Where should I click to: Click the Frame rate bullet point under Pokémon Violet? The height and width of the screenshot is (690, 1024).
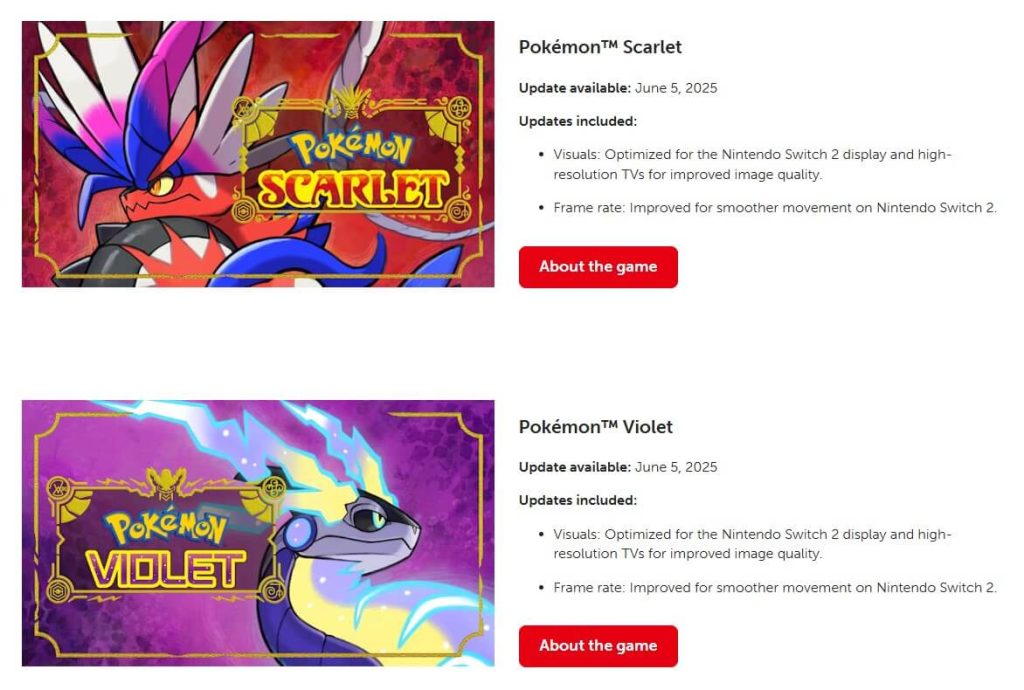tap(775, 588)
